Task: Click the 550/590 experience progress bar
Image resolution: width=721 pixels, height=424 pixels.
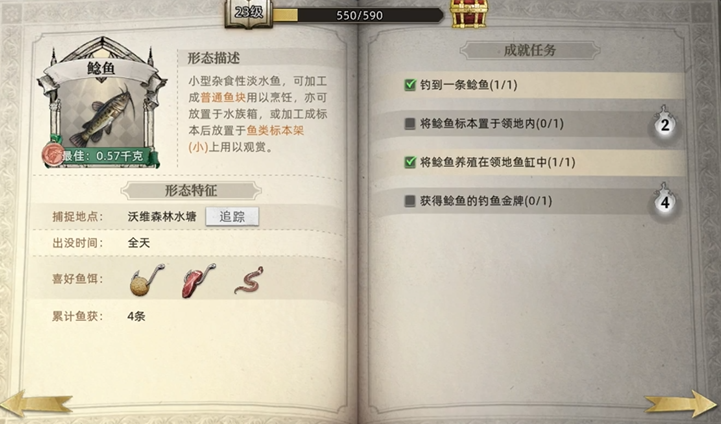Action: tap(358, 15)
